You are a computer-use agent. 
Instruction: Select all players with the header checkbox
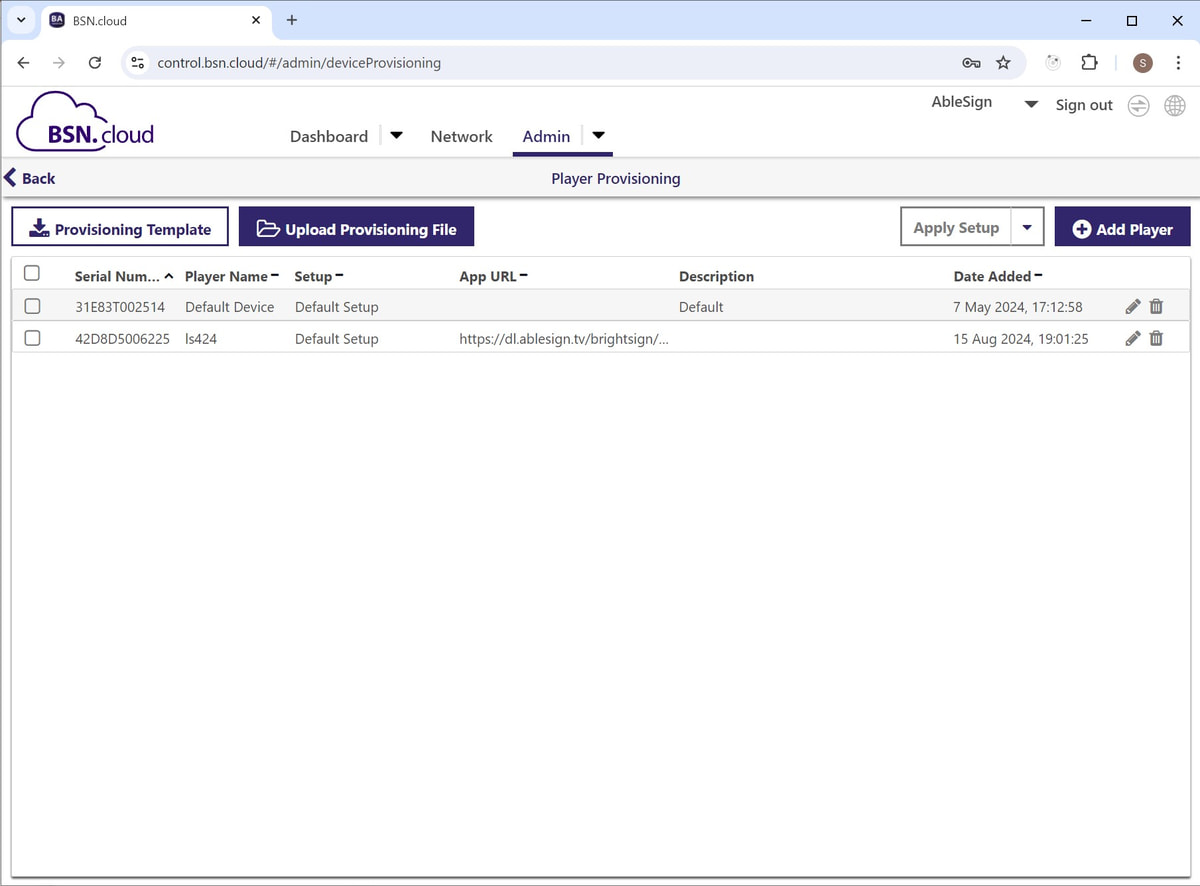[x=32, y=272]
